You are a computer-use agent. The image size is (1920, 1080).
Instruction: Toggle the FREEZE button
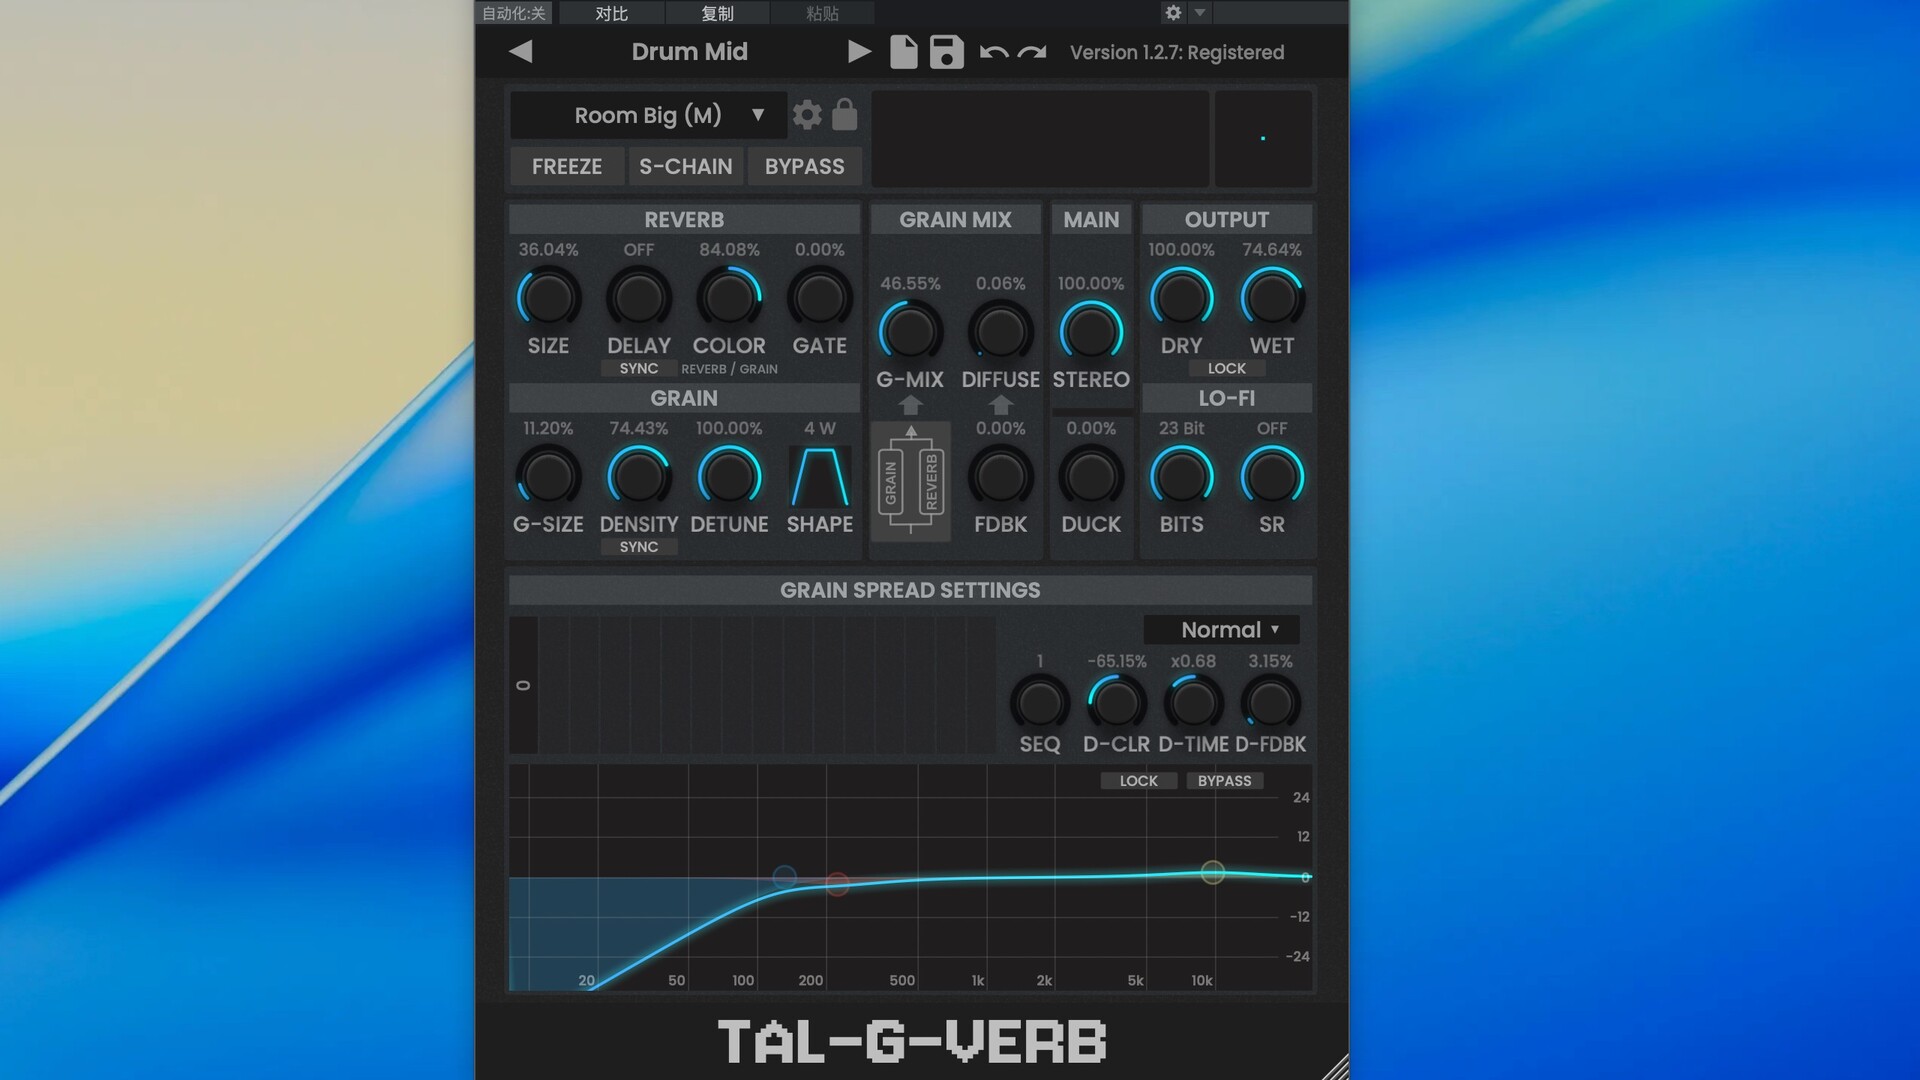click(567, 167)
